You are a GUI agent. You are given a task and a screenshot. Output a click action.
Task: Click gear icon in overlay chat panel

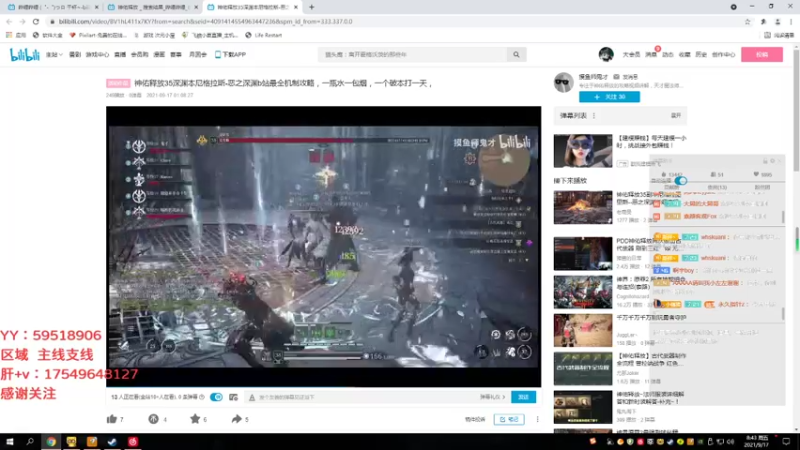[x=772, y=161]
